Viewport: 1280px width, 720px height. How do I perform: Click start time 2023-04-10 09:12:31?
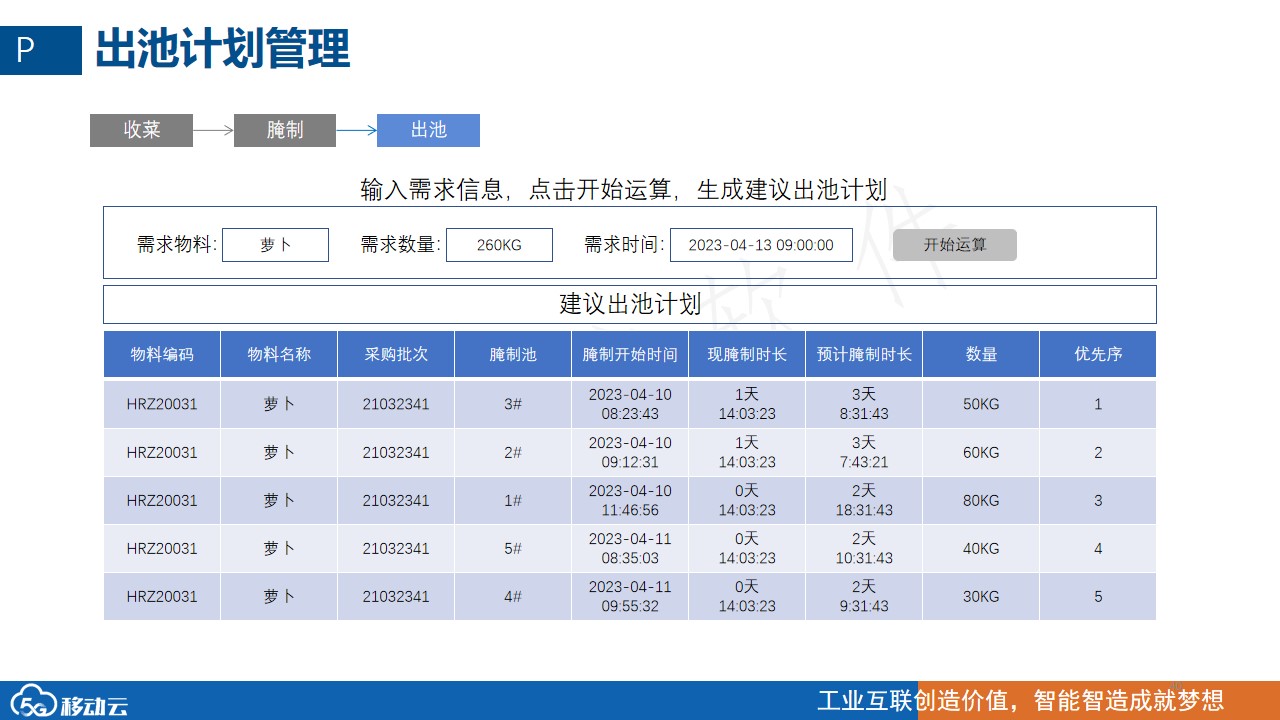(630, 452)
